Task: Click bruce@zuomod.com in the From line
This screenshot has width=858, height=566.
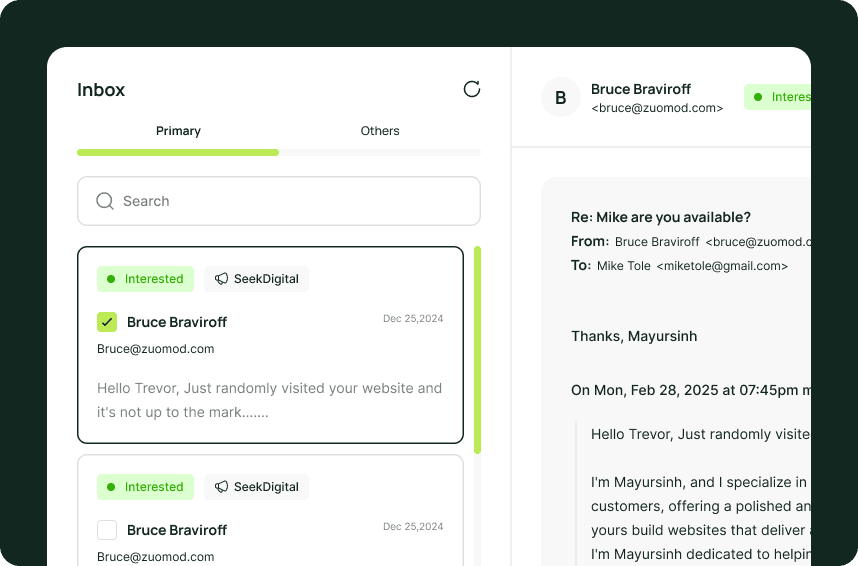Action: tap(758, 242)
